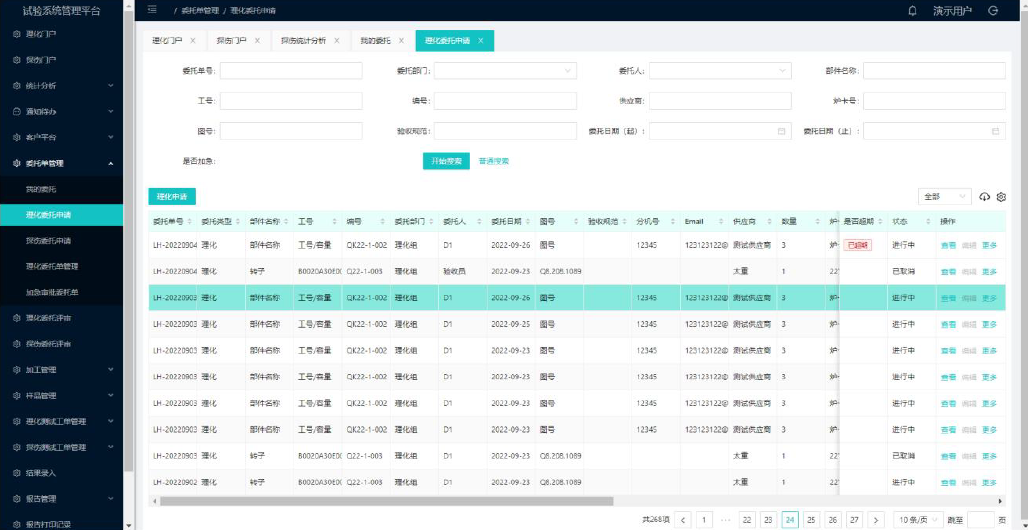Viewport: 1028px width, 530px height.
Task: Click the cloud download export icon
Action: coord(985,197)
